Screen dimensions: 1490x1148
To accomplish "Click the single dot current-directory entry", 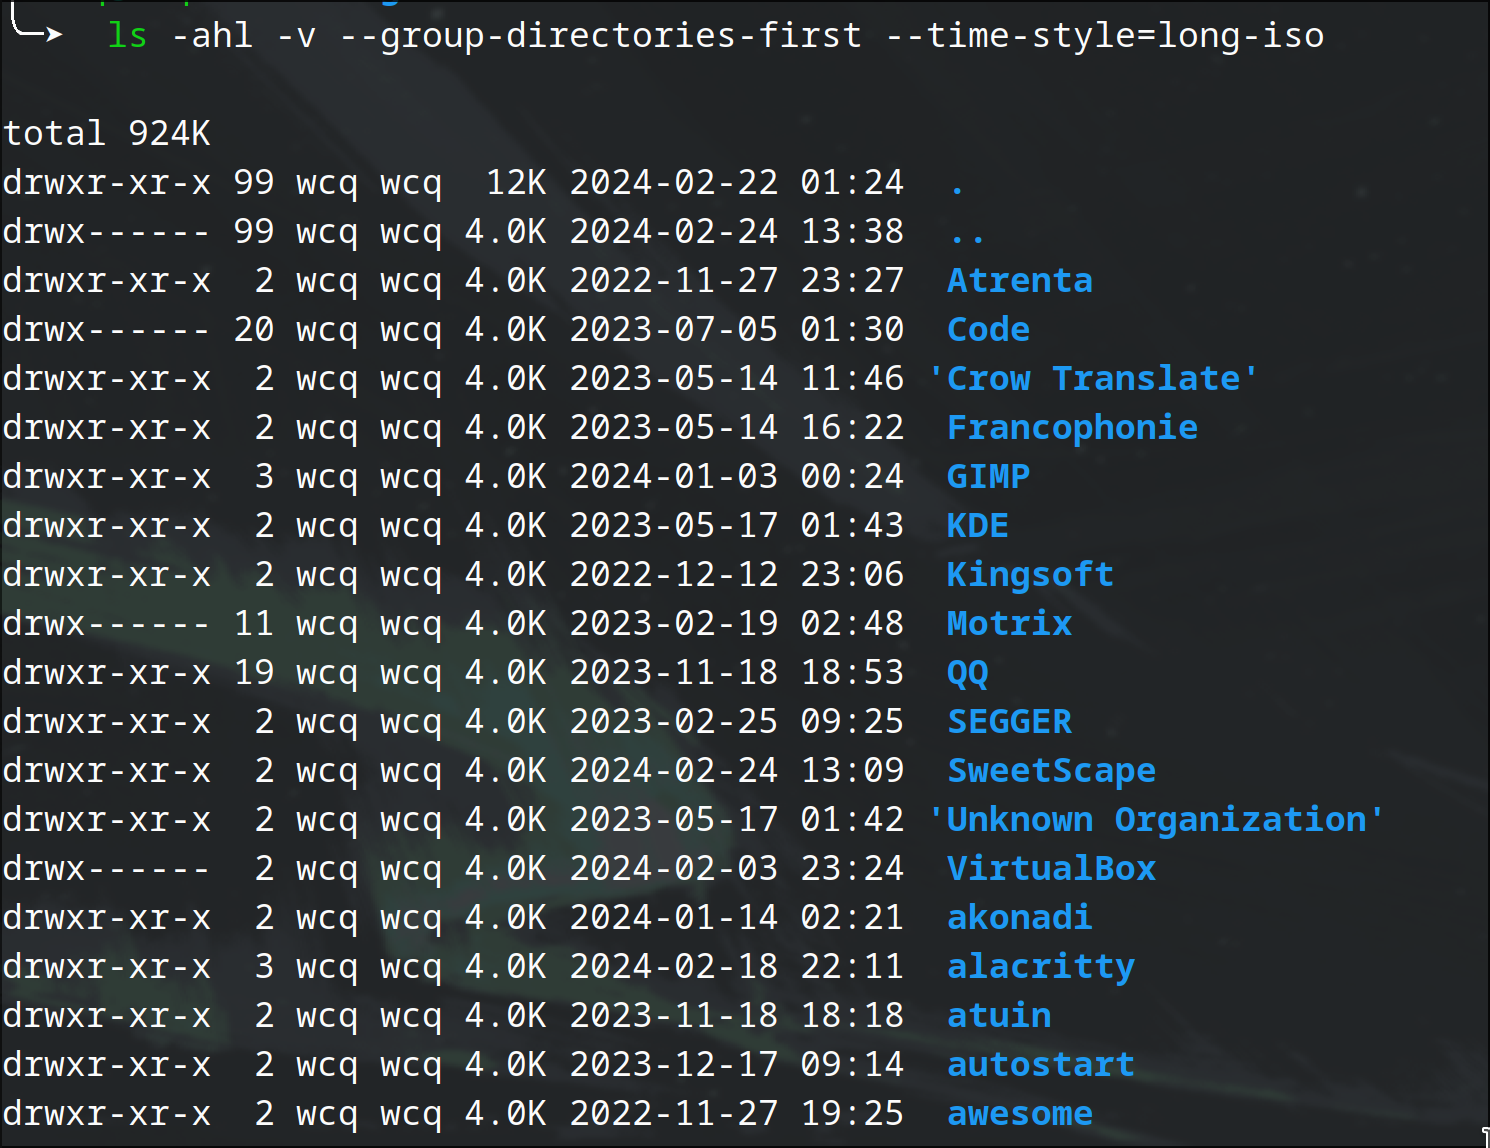I will click(x=957, y=189).
